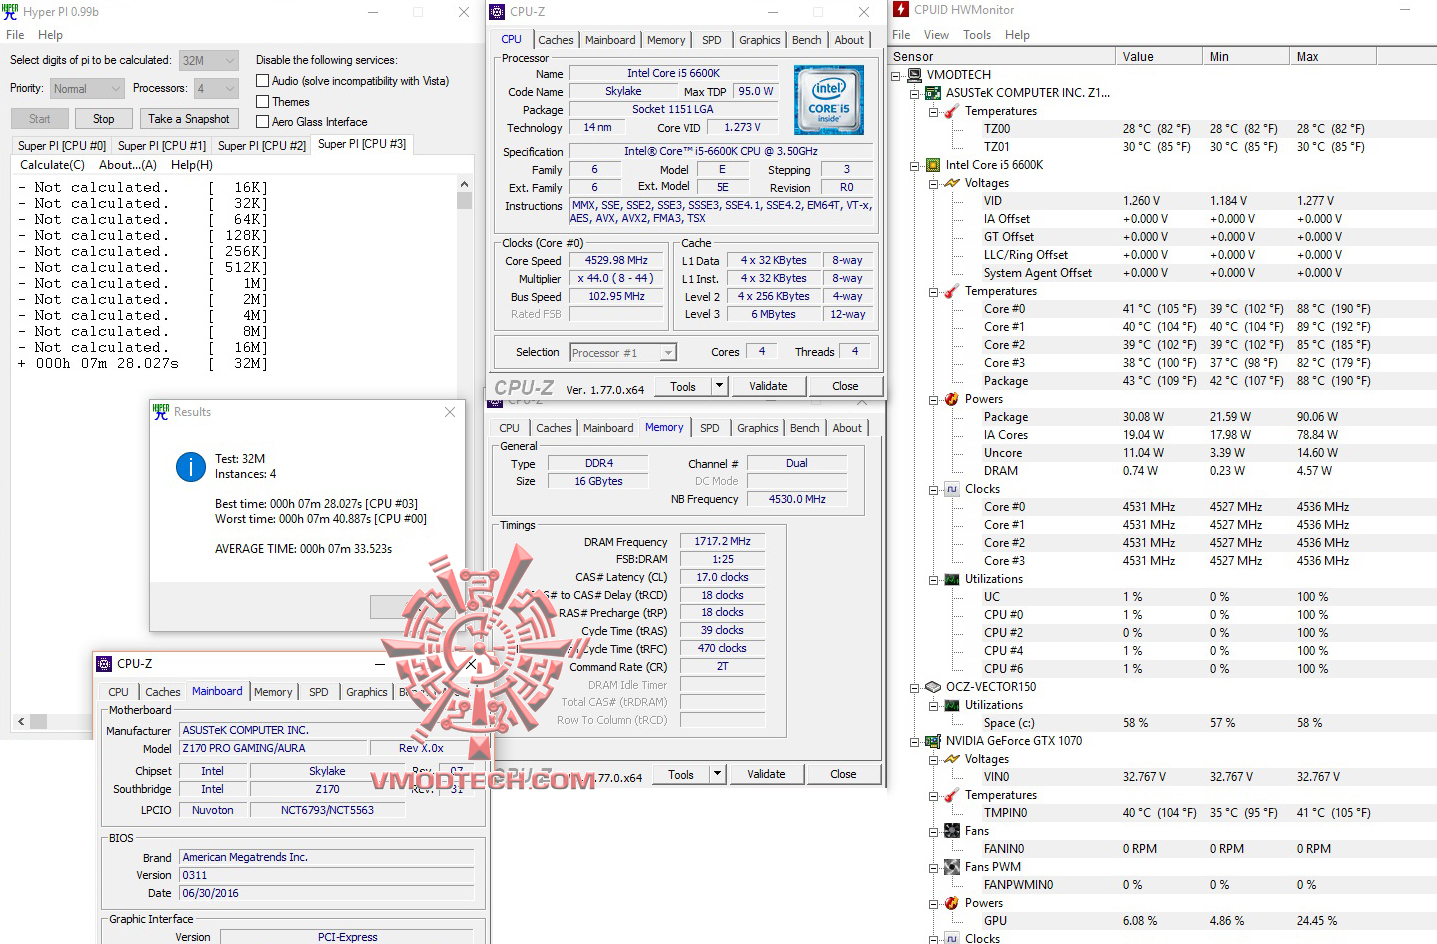Image resolution: width=1437 pixels, height=944 pixels.
Task: Click the Voltages icon in HWMonitor sensor tree
Action: pos(950,183)
